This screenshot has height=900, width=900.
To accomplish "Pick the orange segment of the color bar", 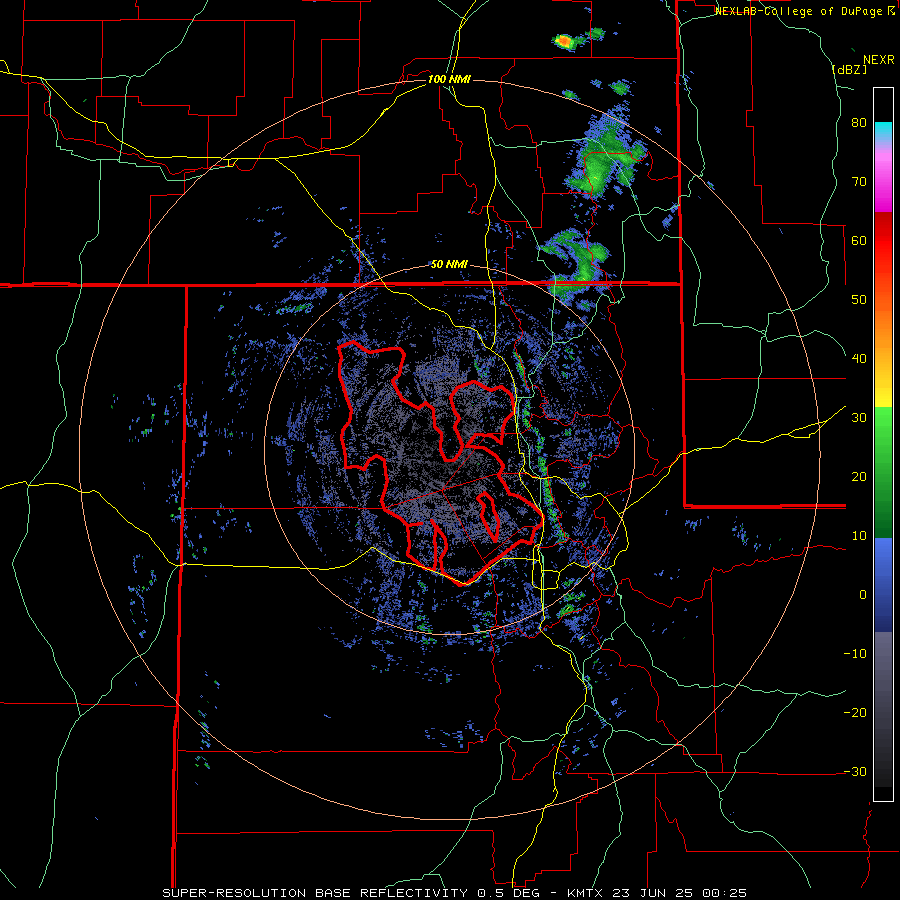I will click(x=883, y=327).
